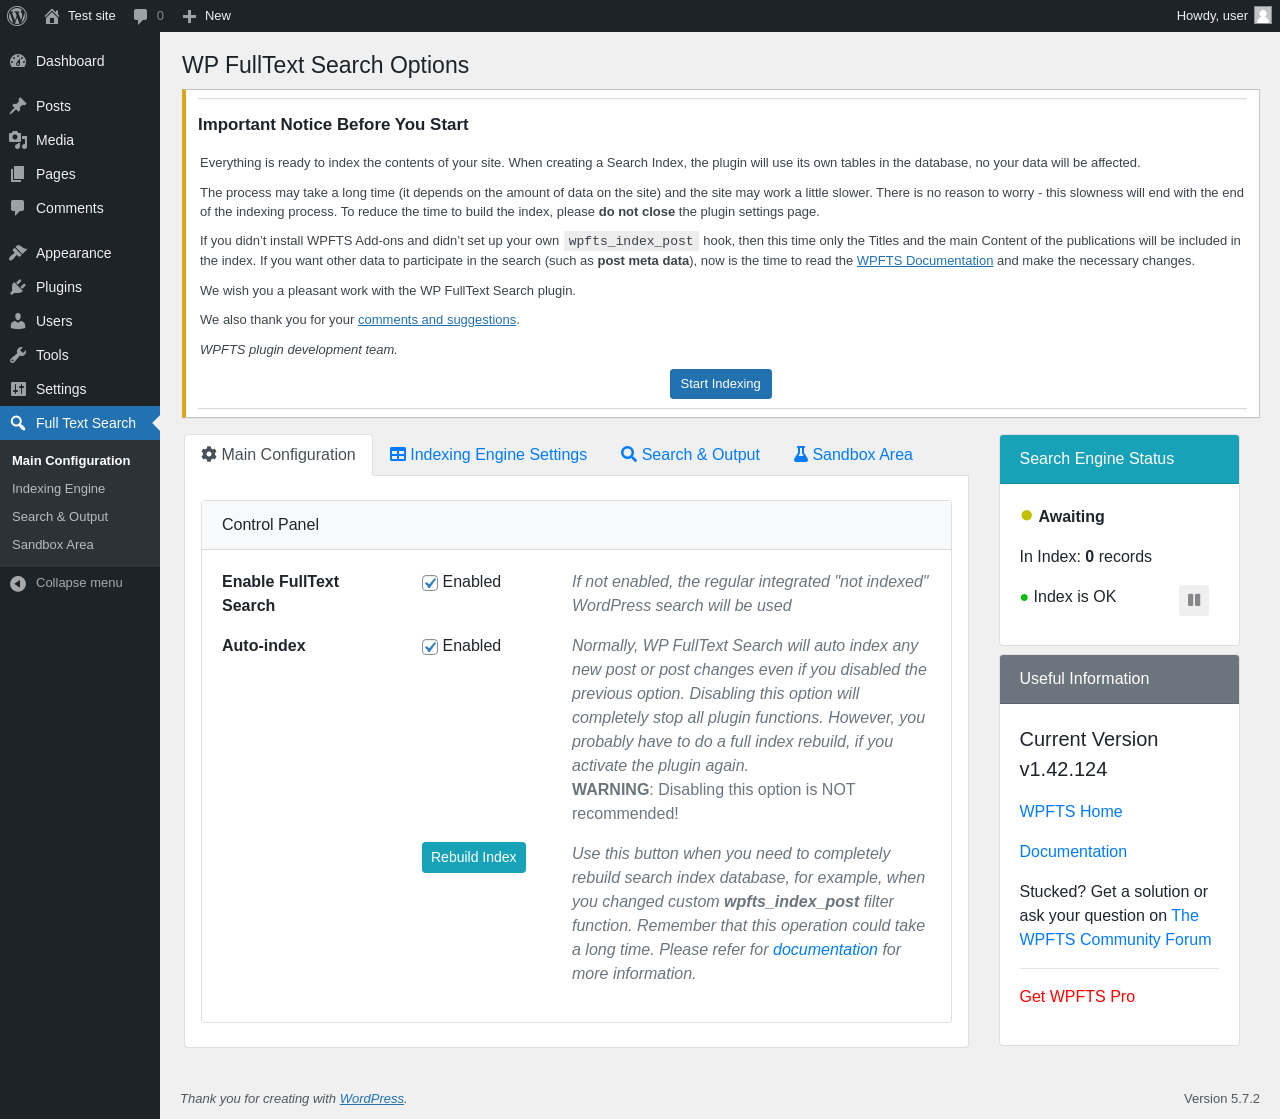Switch to Indexing Engine Settings tab
The image size is (1280, 1119).
click(488, 455)
